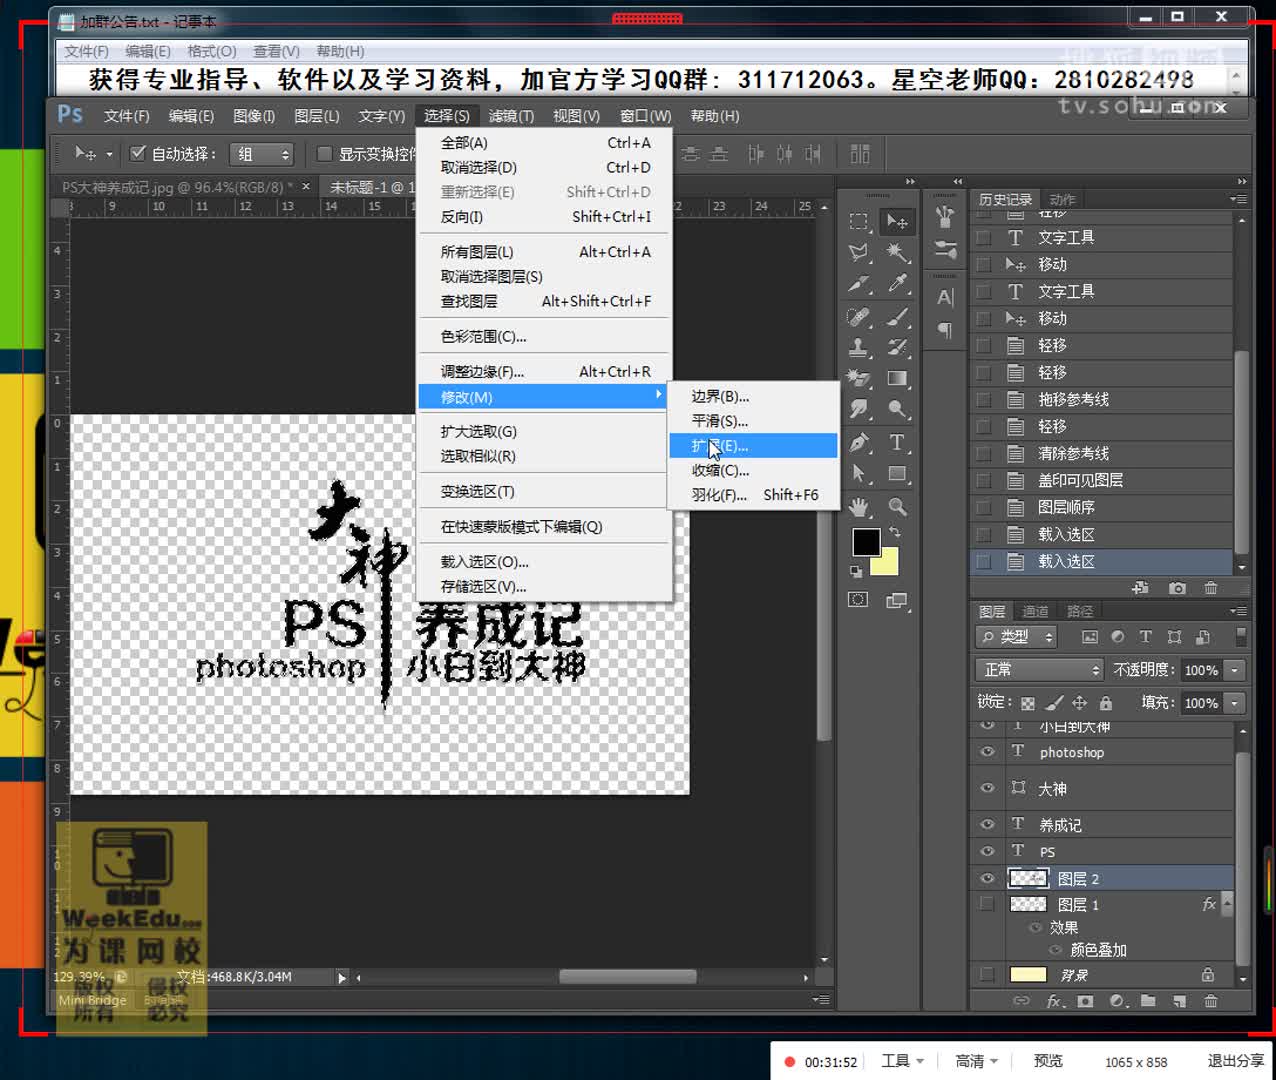The width and height of the screenshot is (1276, 1080).
Task: Select the Clone Stamp tool
Action: point(859,348)
